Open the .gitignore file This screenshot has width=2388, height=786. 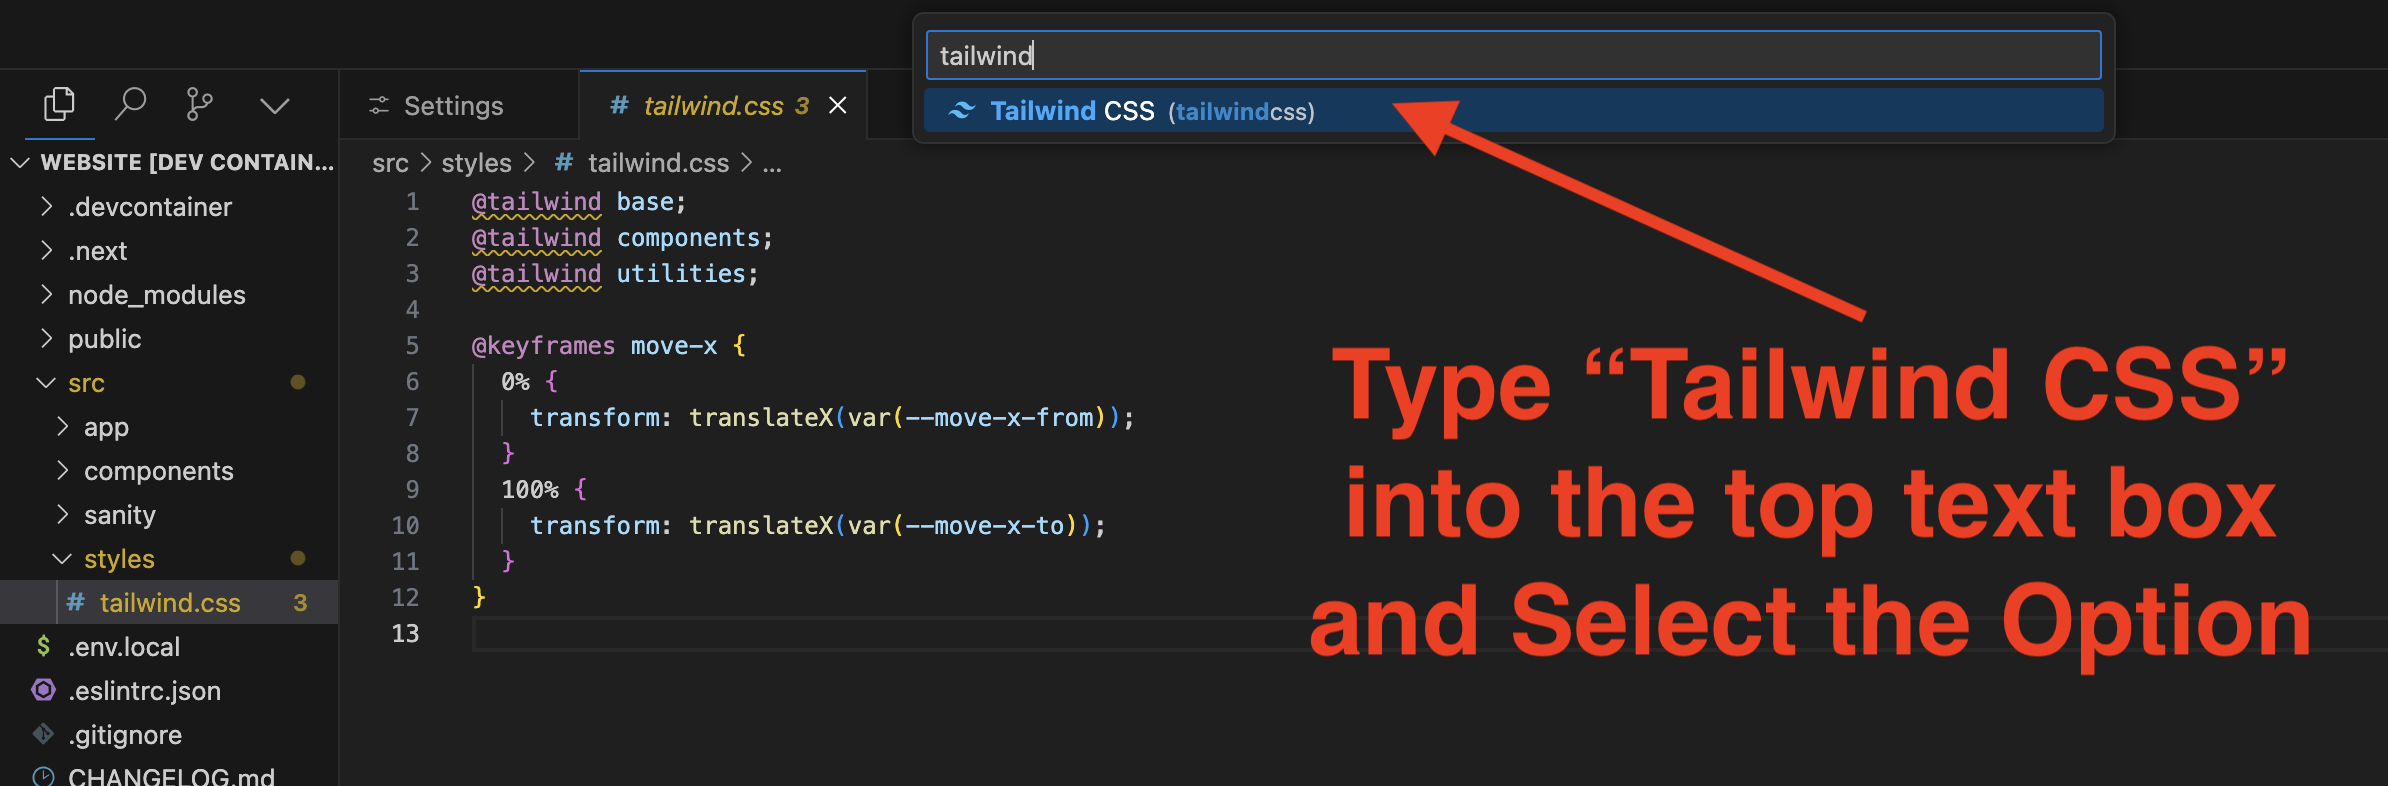pyautogui.click(x=169, y=734)
